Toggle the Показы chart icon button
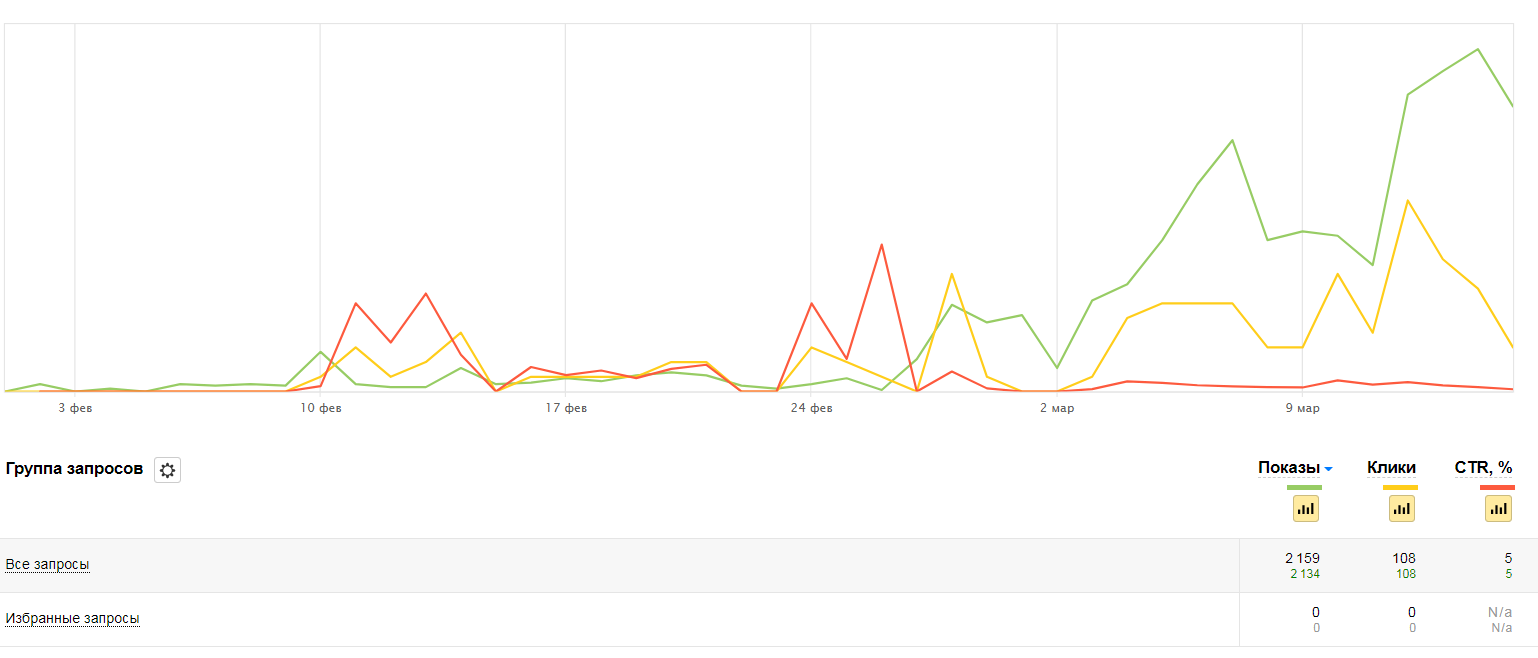This screenshot has width=1538, height=658. pos(1306,508)
